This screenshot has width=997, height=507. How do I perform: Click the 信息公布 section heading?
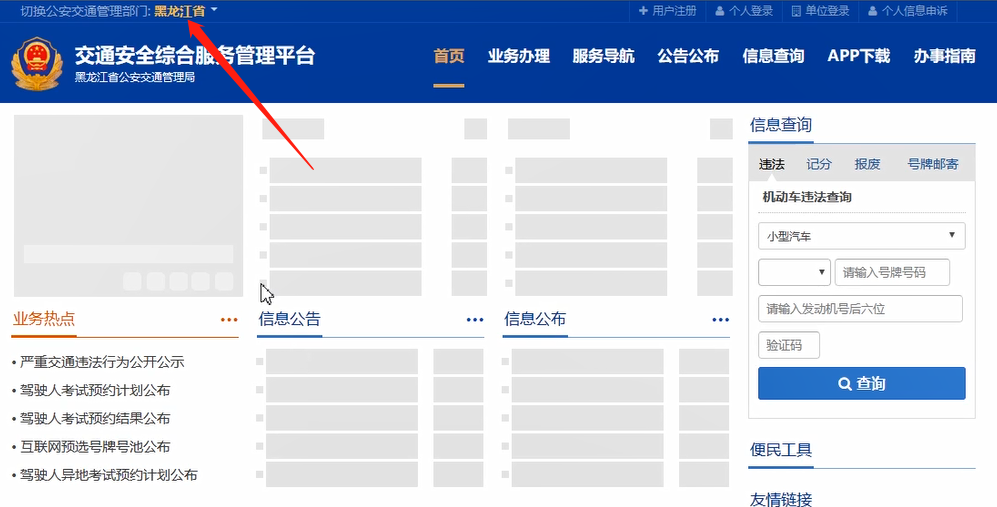pyautogui.click(x=535, y=319)
